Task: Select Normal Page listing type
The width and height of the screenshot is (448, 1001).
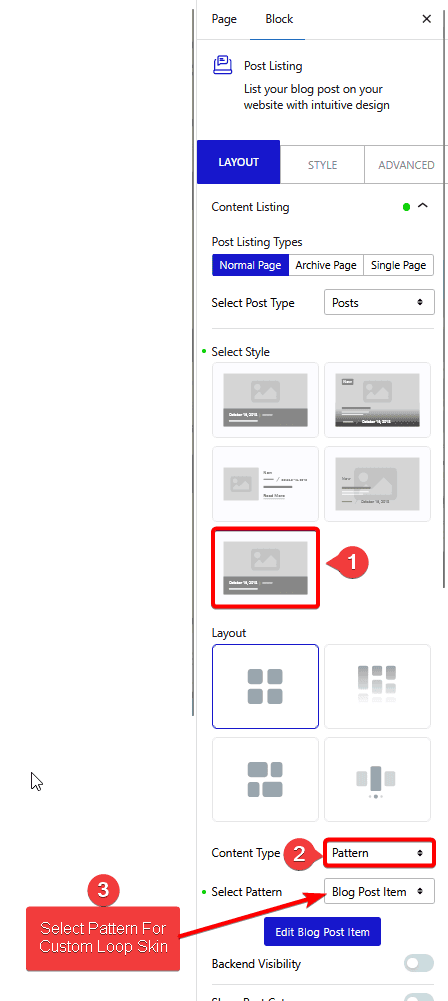Action: point(250,265)
